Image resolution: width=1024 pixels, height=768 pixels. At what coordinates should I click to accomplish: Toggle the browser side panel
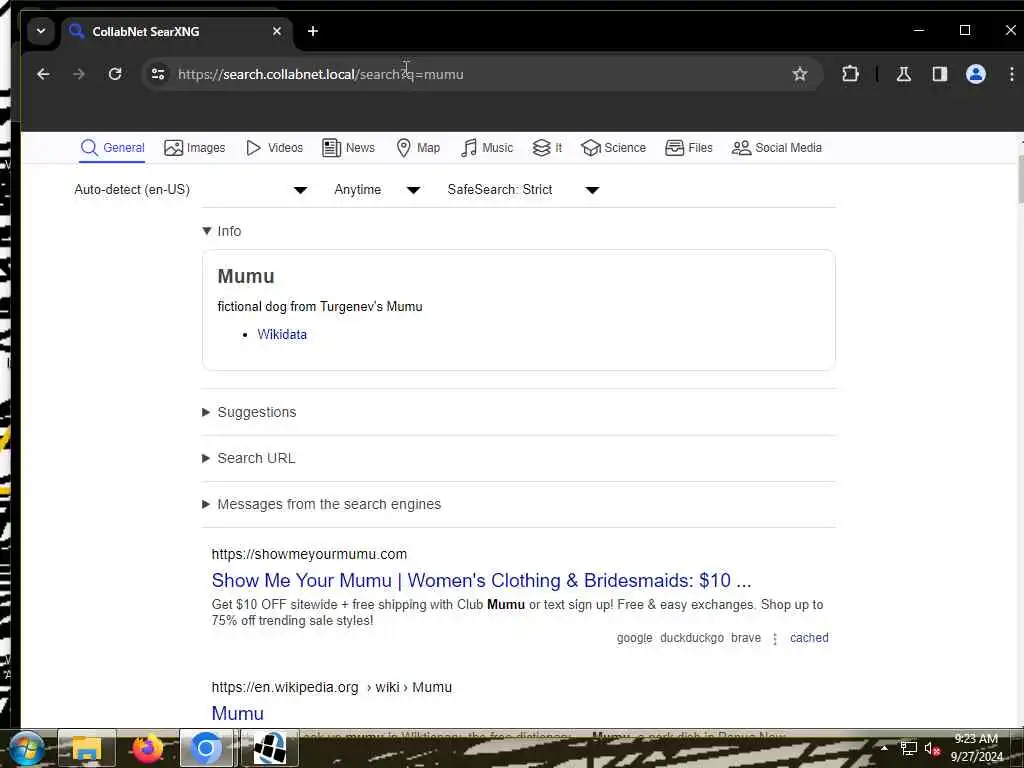click(940, 74)
